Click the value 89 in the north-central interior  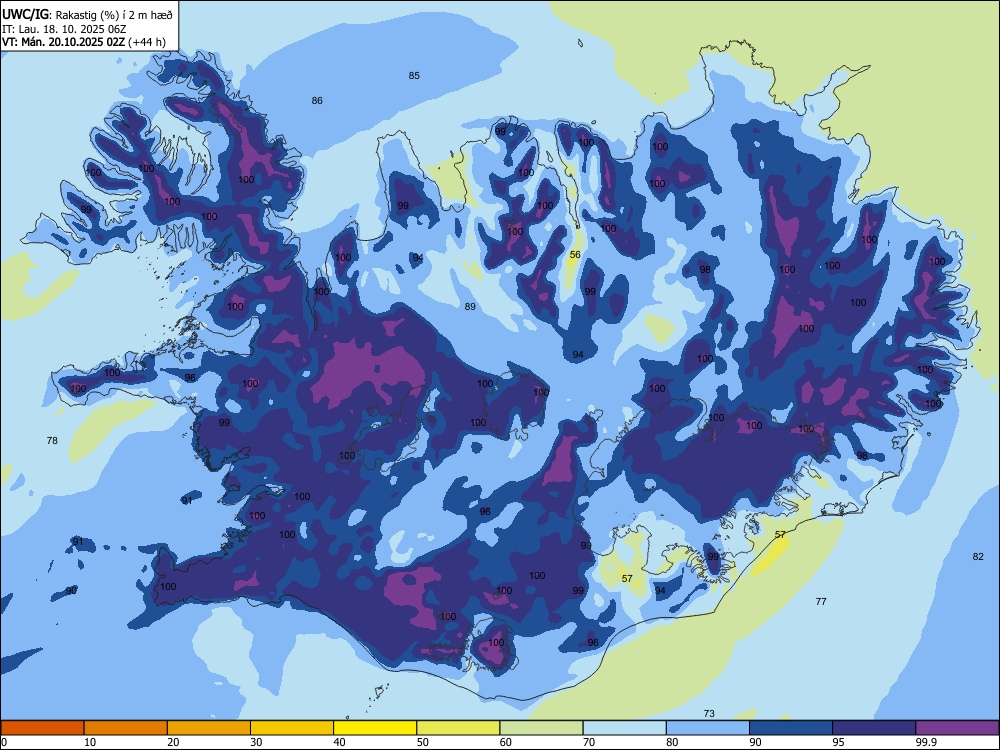pyautogui.click(x=470, y=306)
